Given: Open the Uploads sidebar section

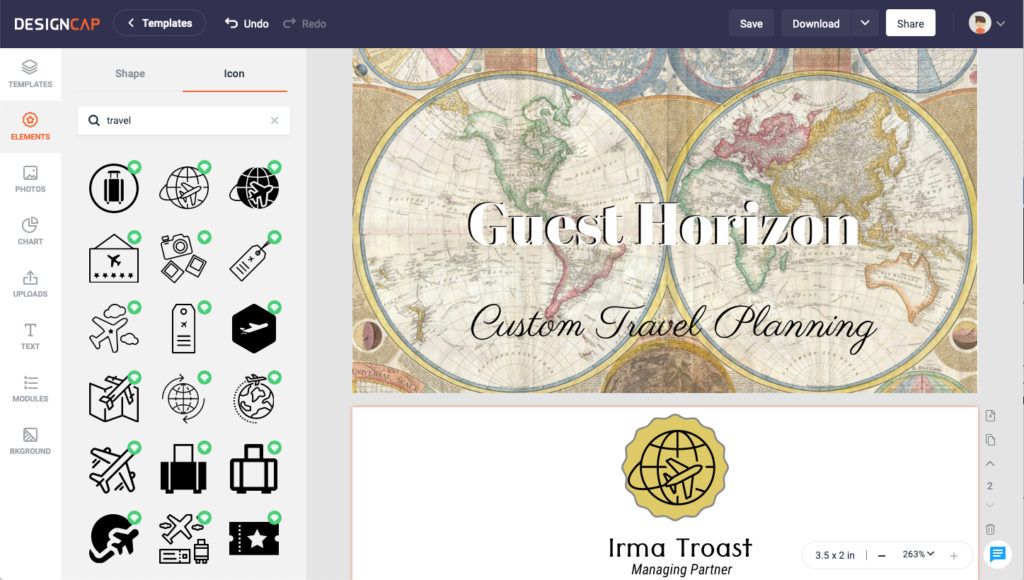Looking at the screenshot, I should tap(30, 283).
